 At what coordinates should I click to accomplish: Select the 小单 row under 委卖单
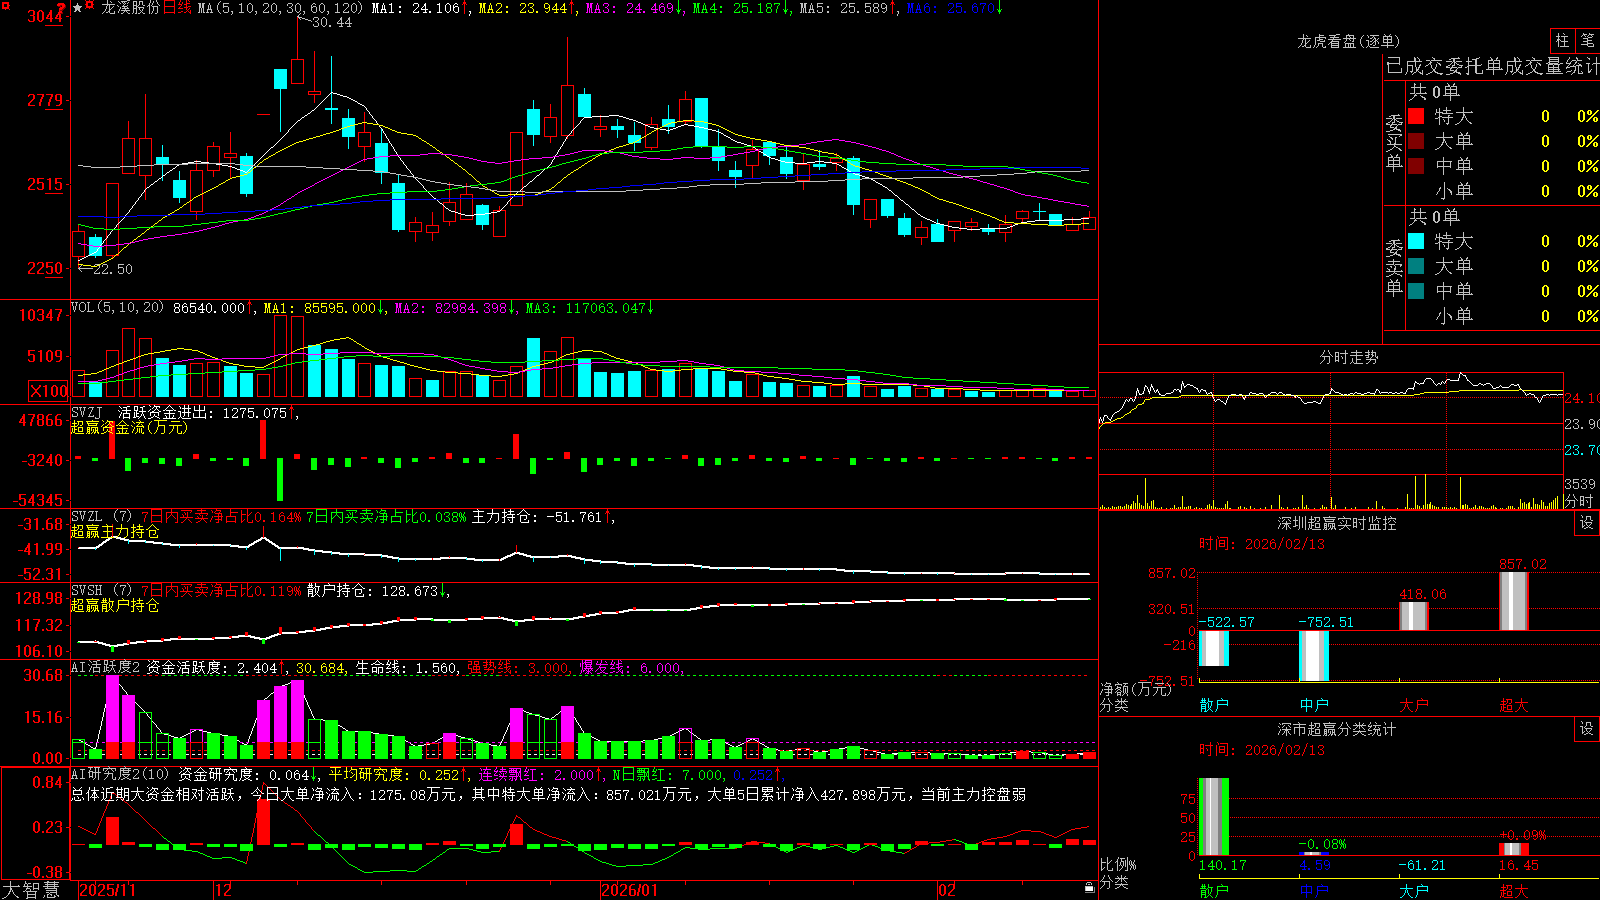pyautogui.click(x=1503, y=316)
